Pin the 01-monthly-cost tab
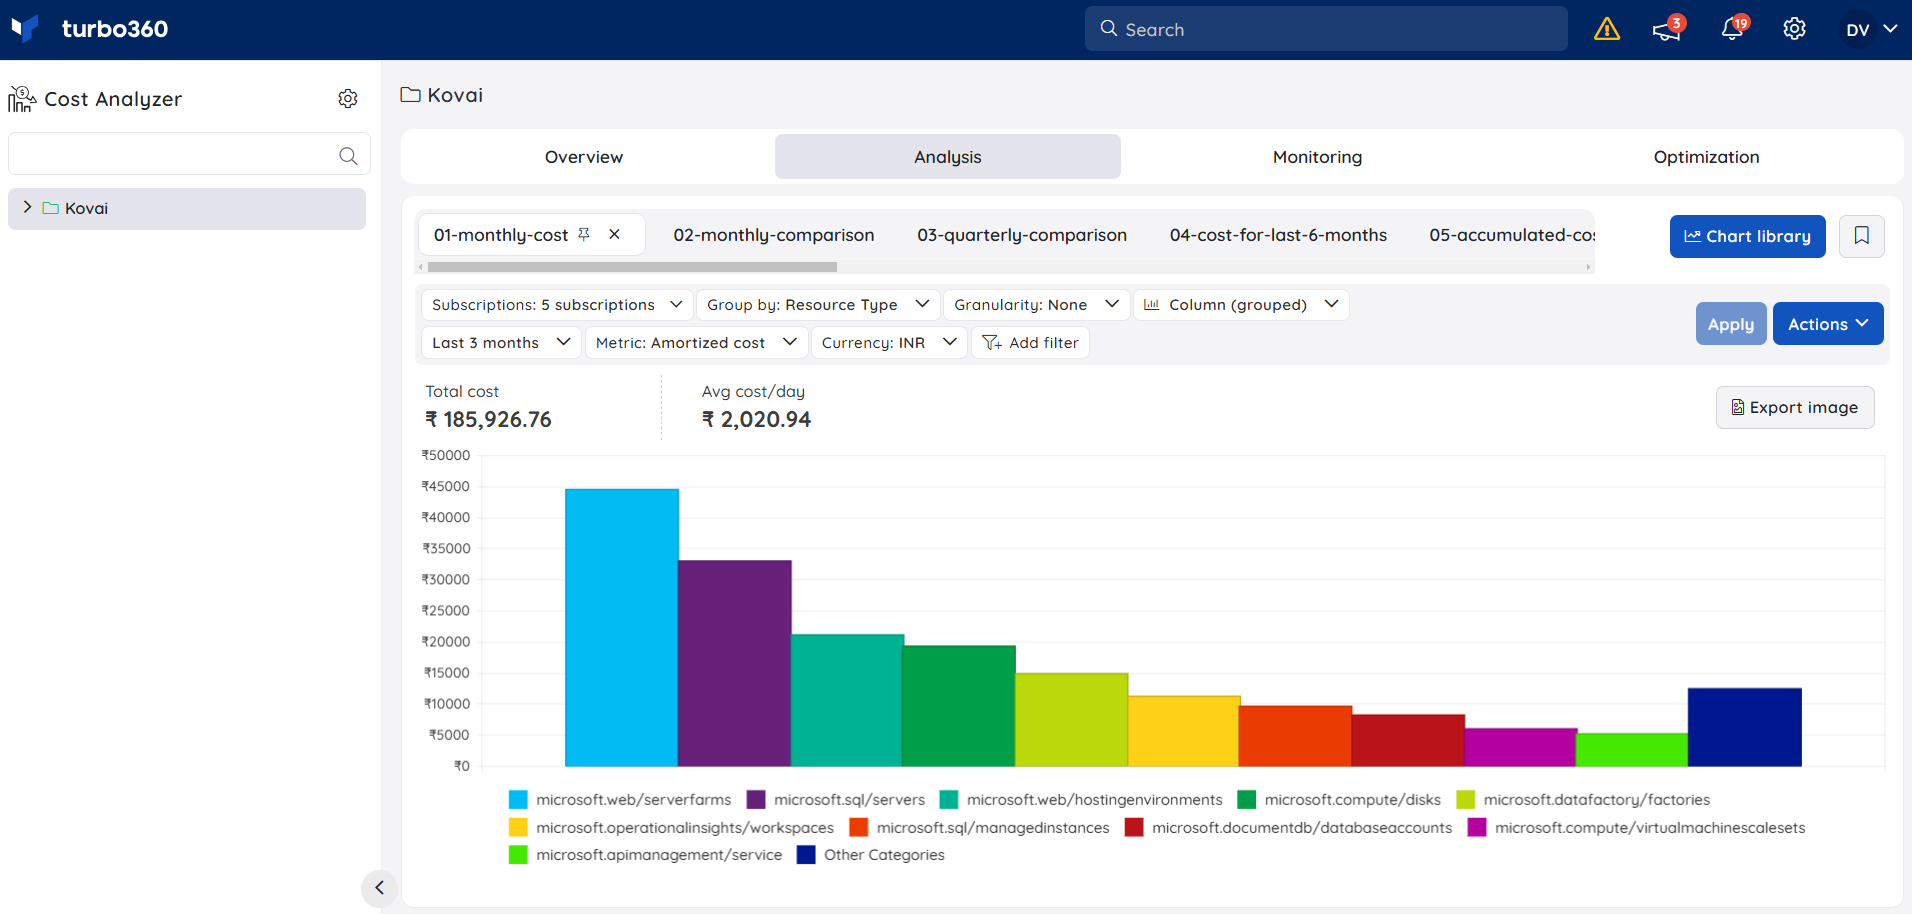The height and width of the screenshot is (914, 1912). point(584,234)
